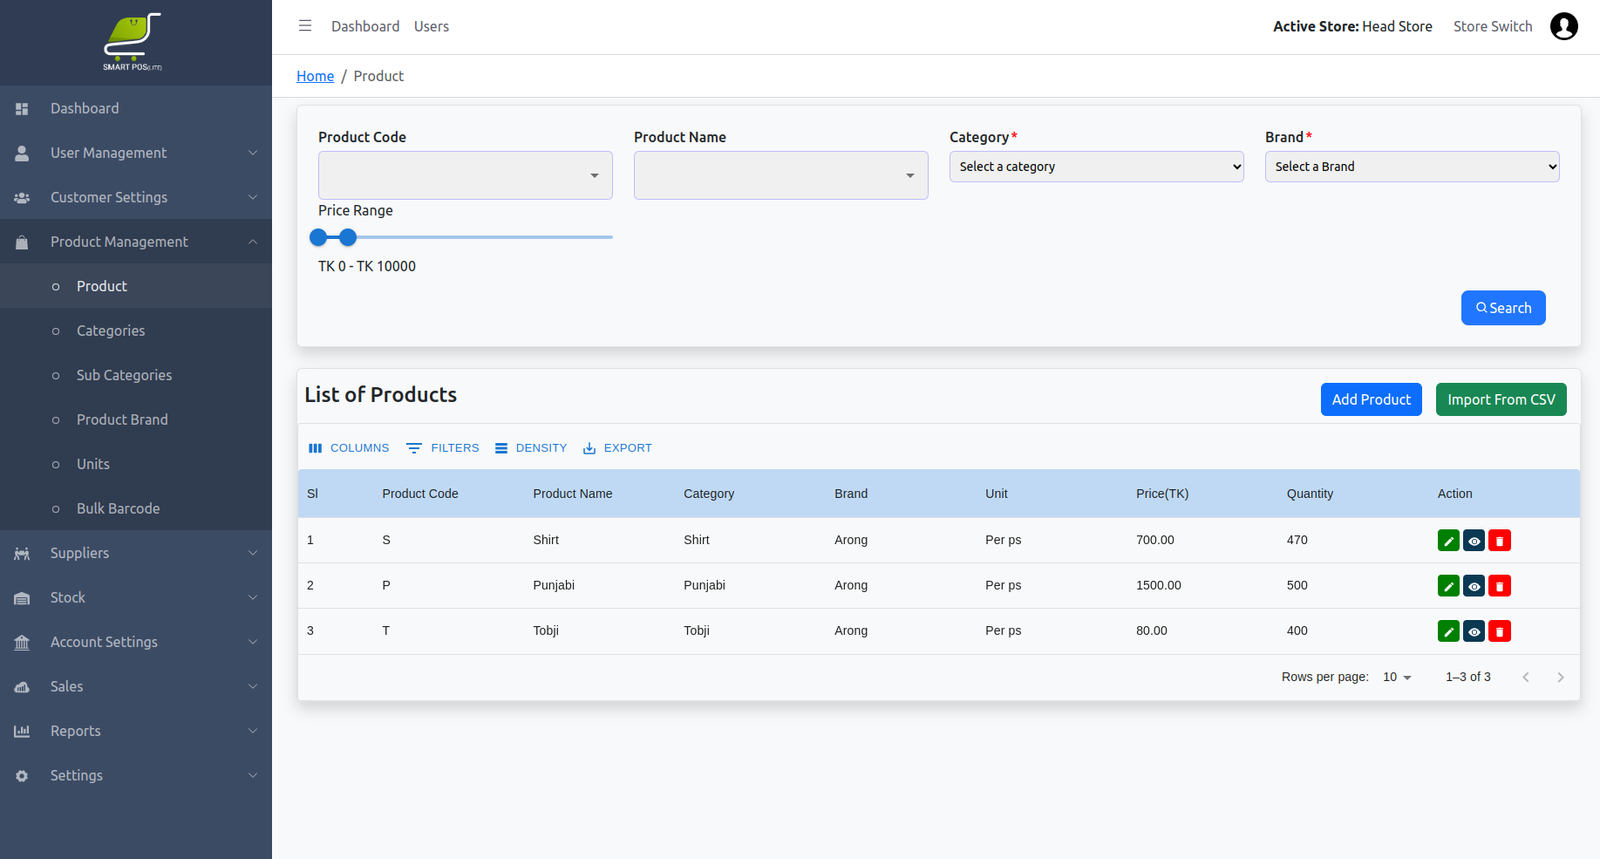Image resolution: width=1600 pixels, height=859 pixels.
Task: Open Categories in the sidebar
Action: coord(136,331)
